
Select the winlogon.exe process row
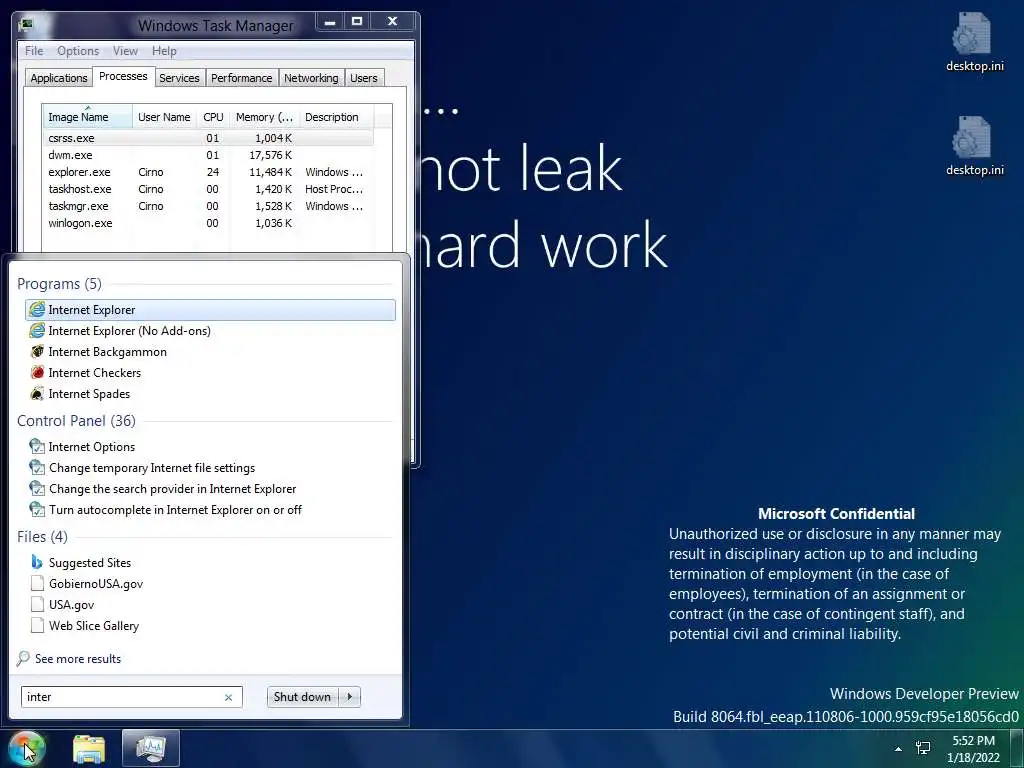(x=208, y=223)
